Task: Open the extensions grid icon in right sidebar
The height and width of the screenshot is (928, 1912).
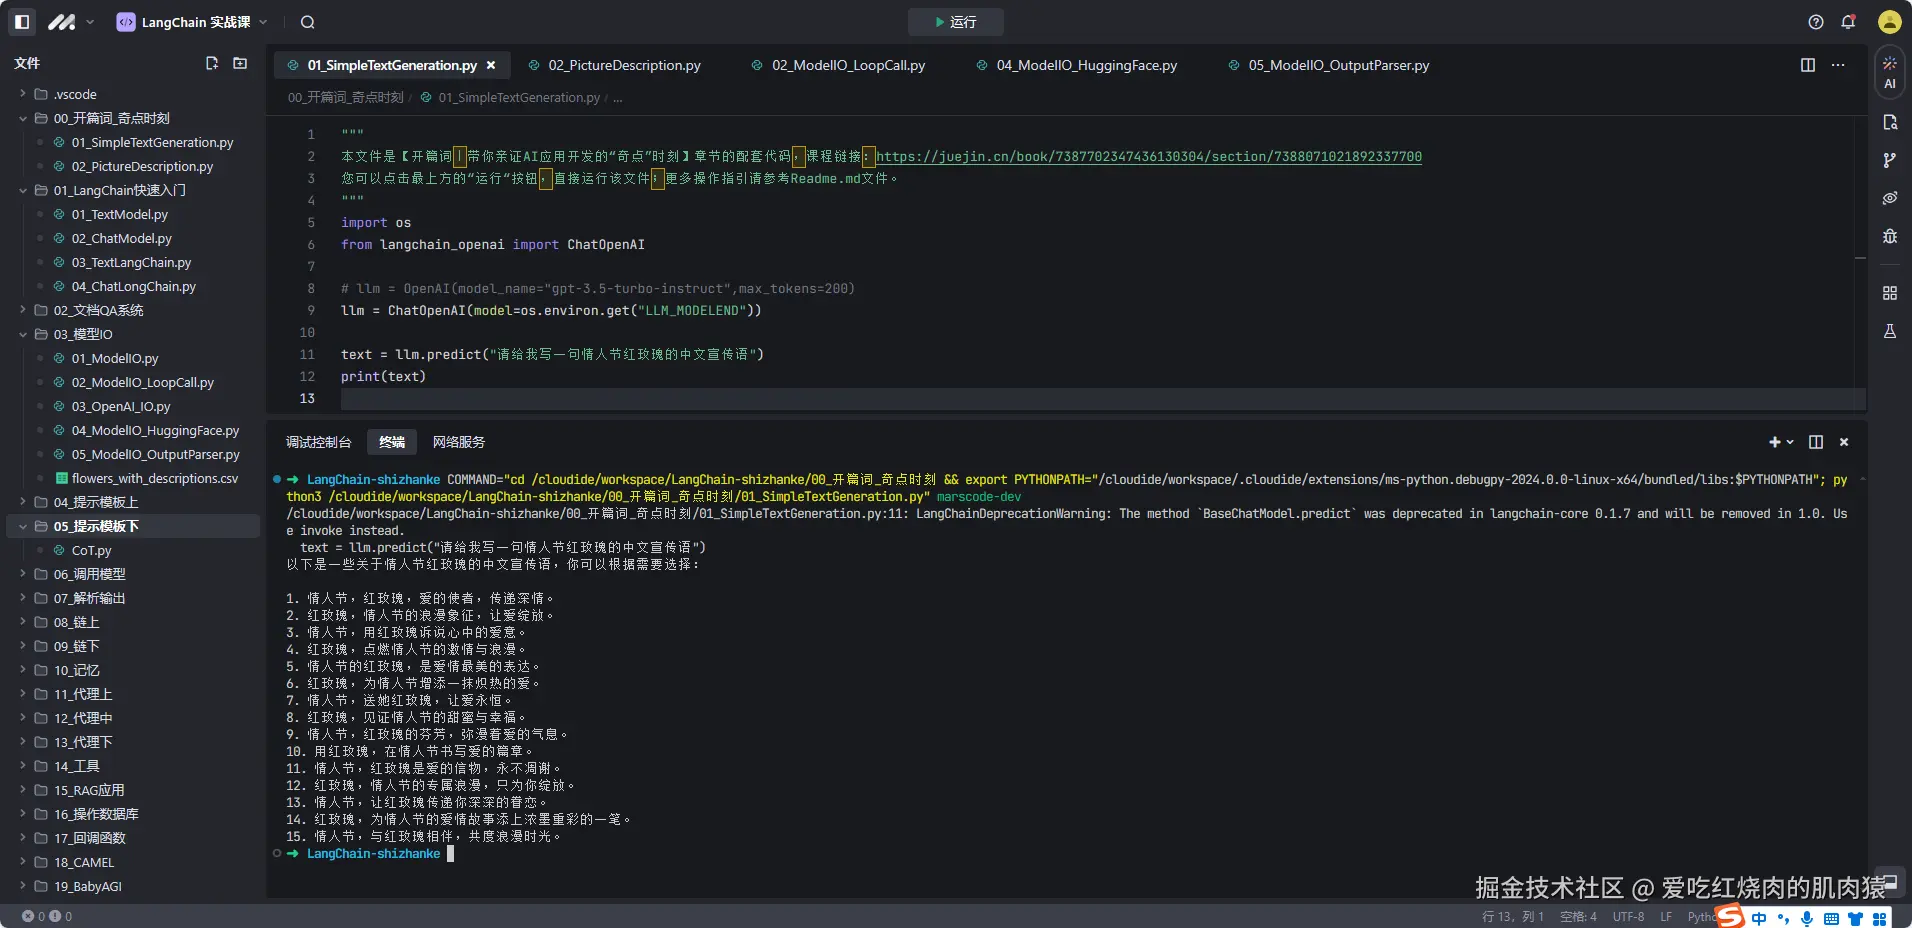Action: pos(1889,293)
